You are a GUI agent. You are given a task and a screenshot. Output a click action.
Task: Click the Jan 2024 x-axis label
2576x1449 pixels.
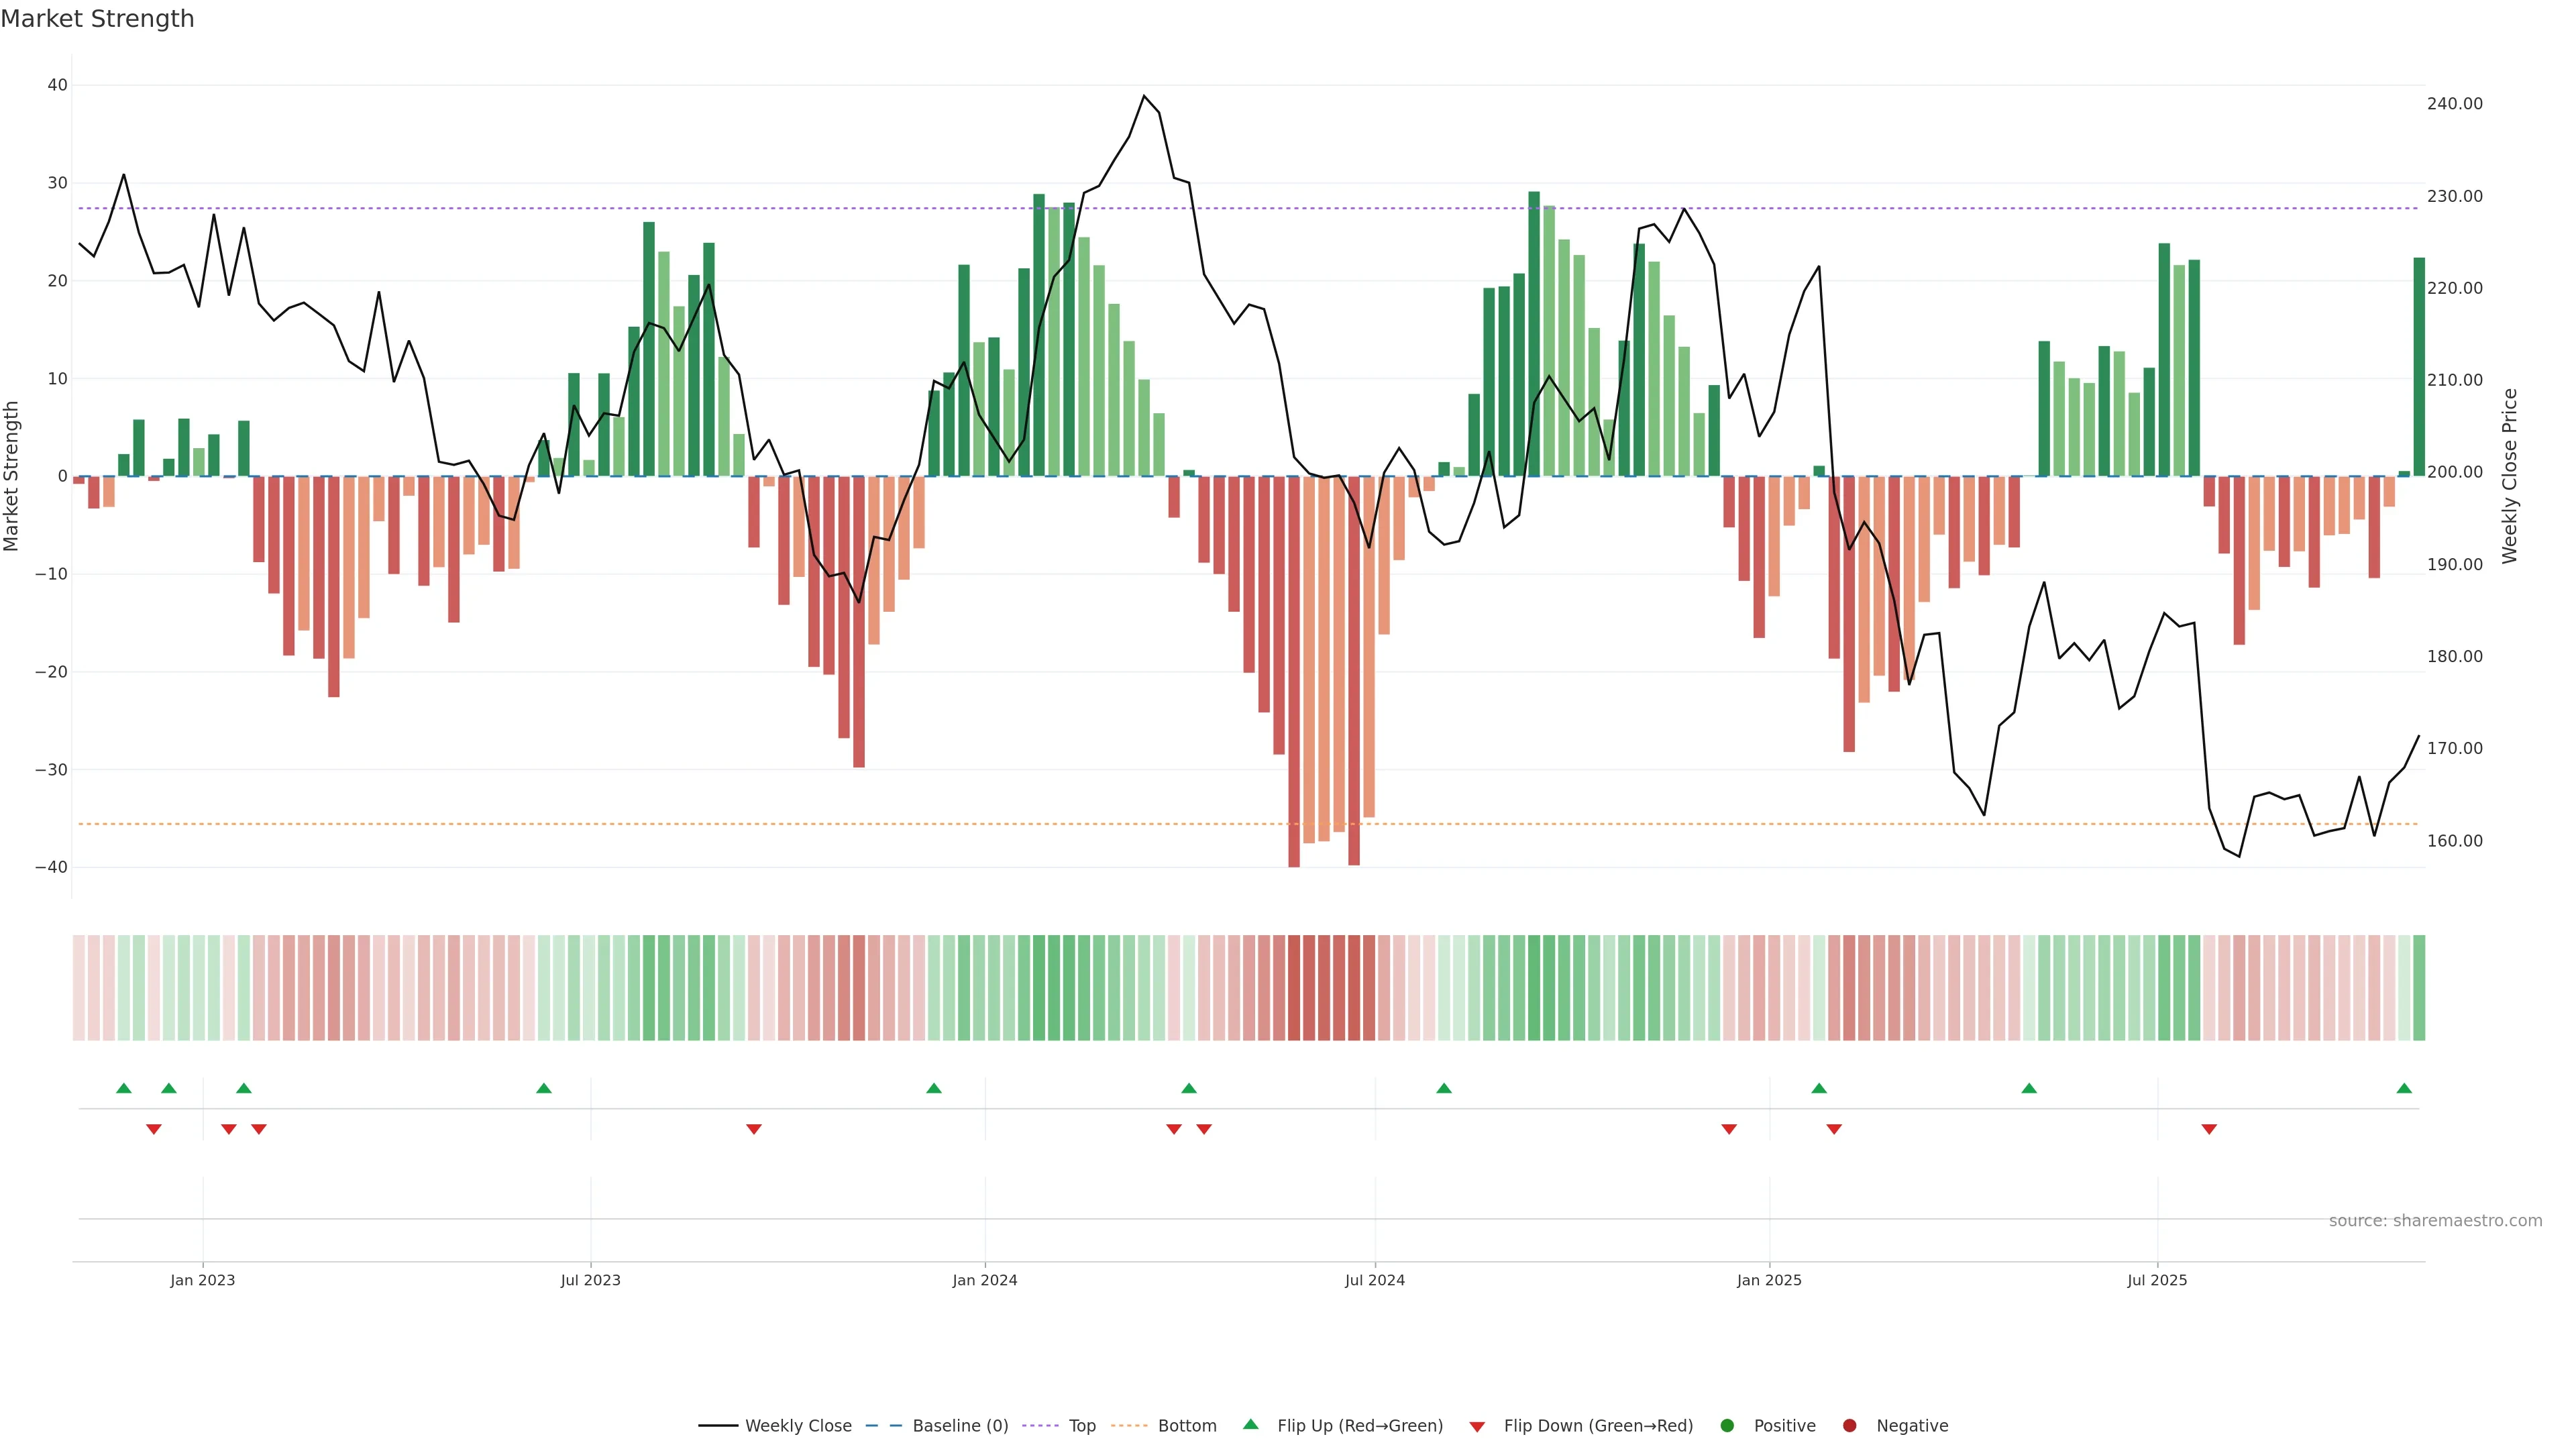coord(984,1280)
